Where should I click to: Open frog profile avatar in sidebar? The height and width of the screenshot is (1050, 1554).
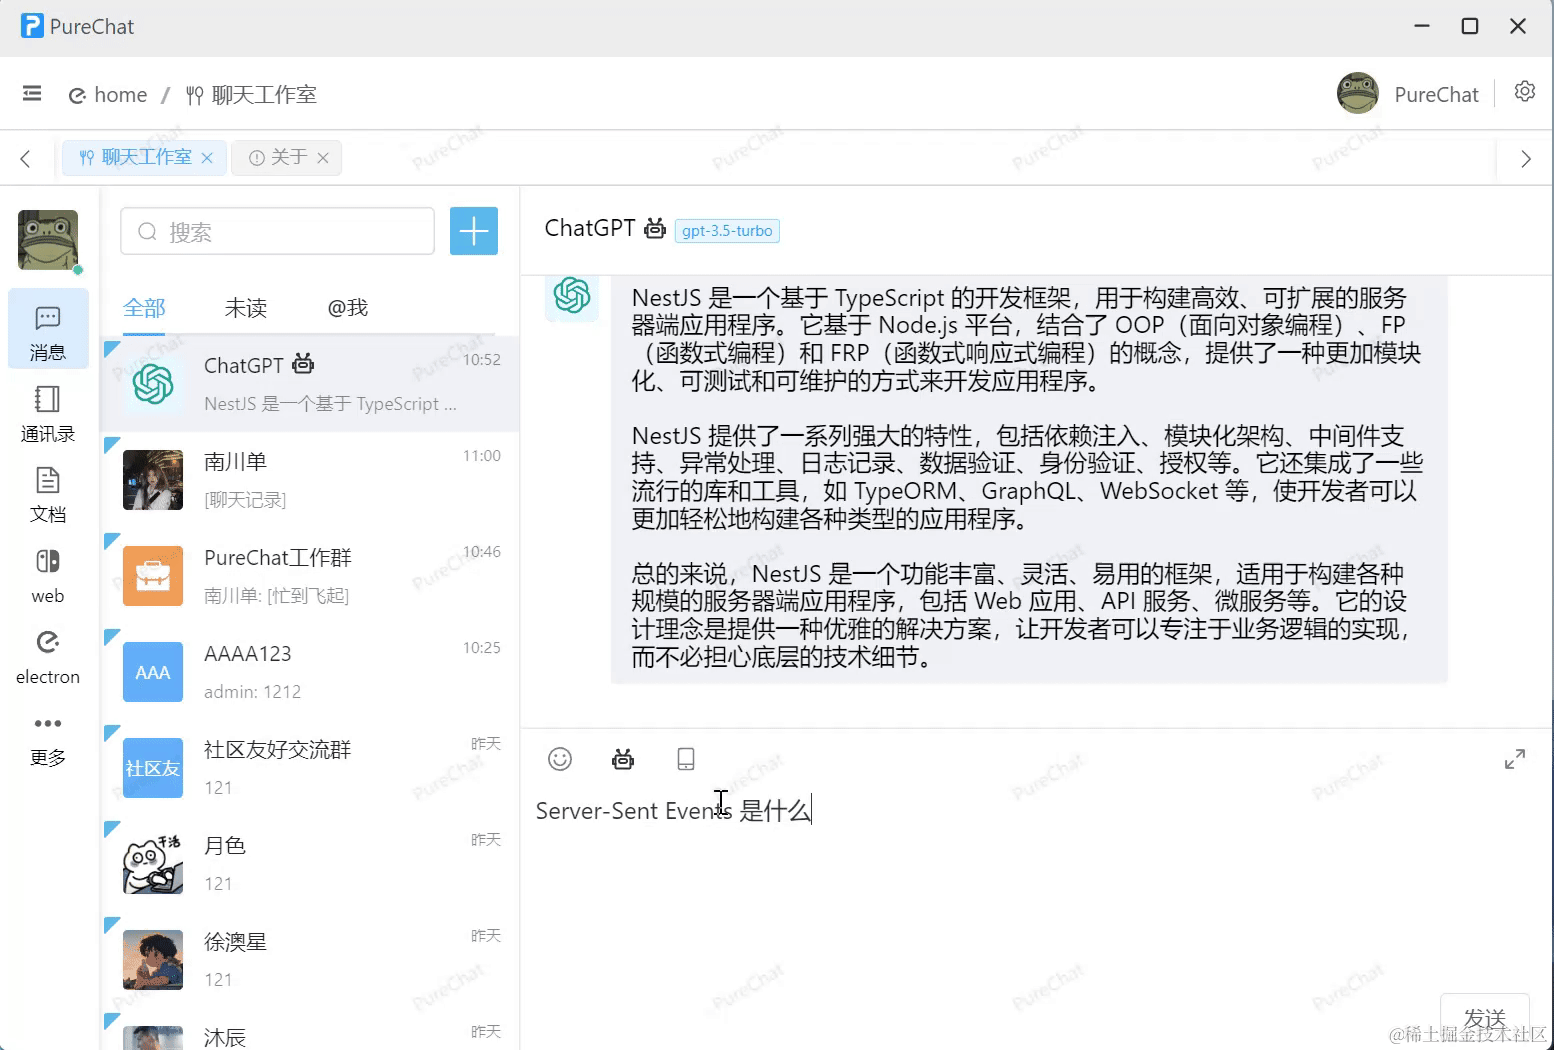point(48,240)
